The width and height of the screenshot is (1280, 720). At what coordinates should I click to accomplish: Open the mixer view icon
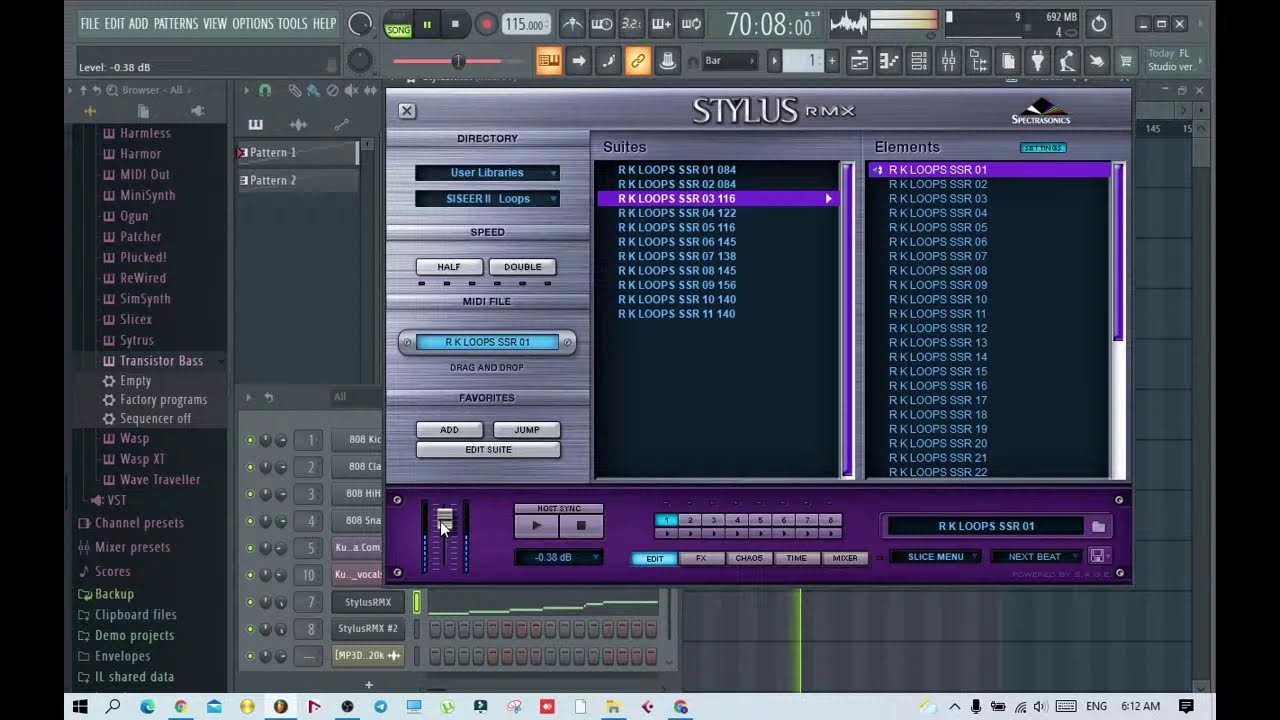pos(948,61)
